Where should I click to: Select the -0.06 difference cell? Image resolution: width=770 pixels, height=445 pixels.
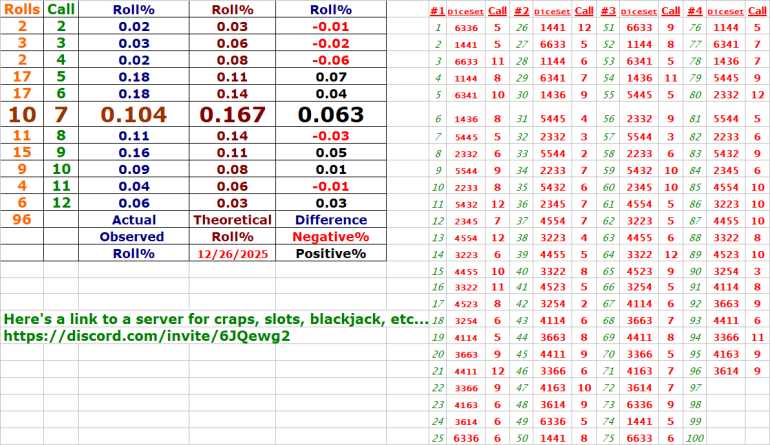tap(331, 60)
